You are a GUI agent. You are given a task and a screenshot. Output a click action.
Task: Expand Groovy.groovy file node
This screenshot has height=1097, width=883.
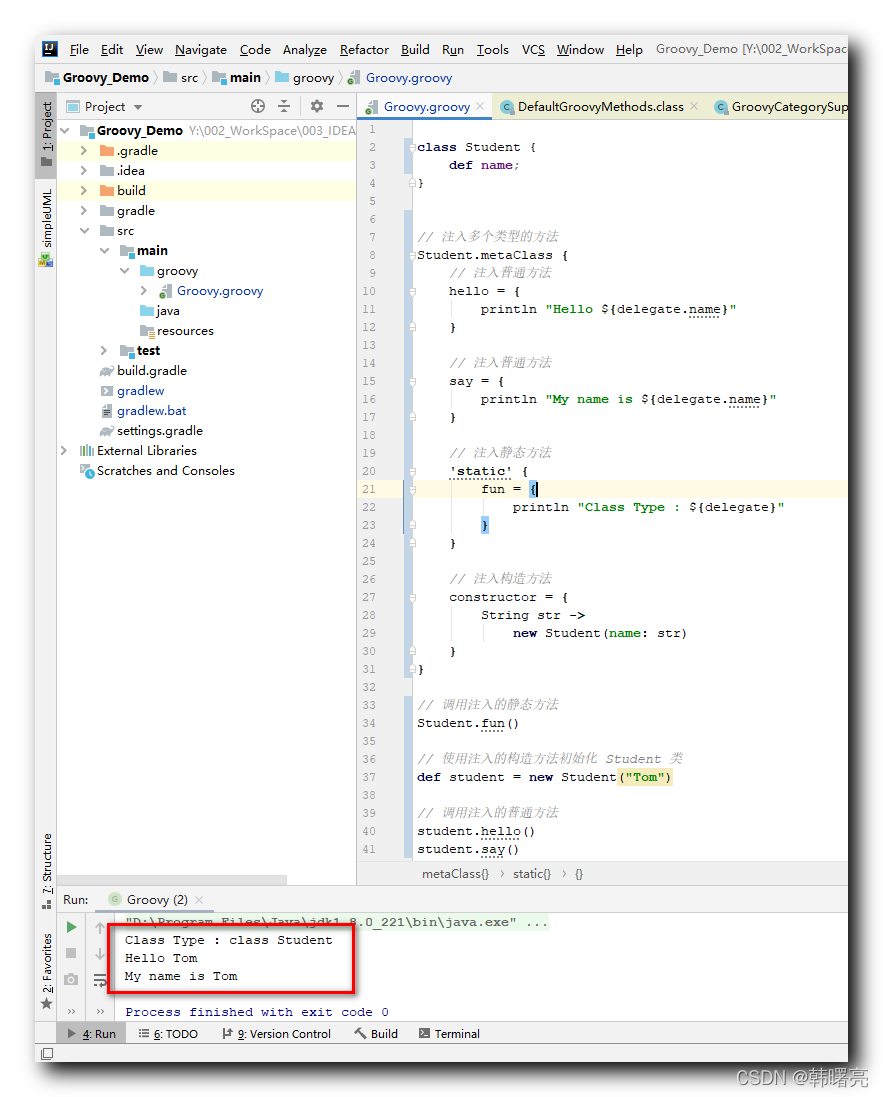(144, 290)
